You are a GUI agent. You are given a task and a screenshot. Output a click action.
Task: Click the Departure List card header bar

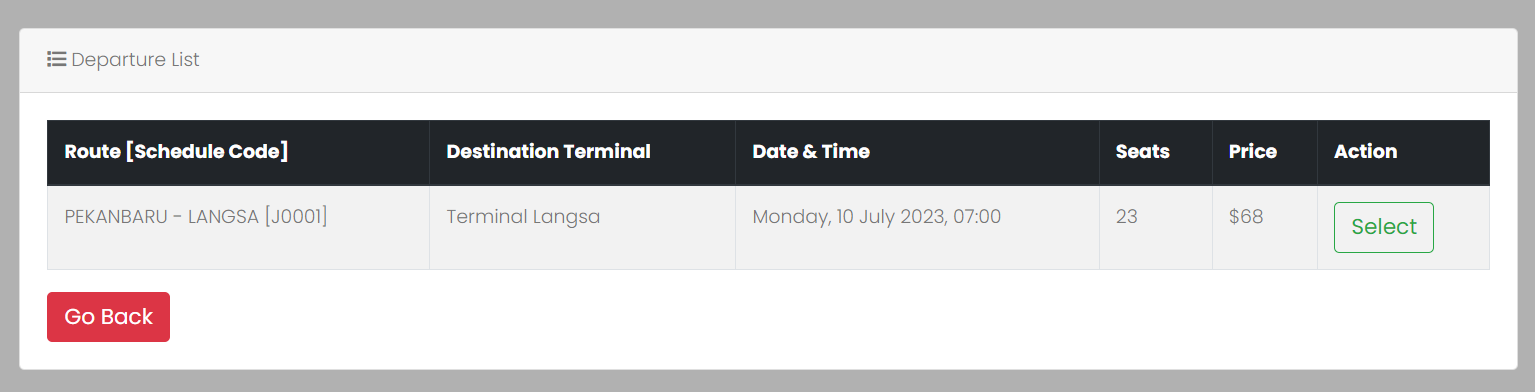[x=768, y=61]
